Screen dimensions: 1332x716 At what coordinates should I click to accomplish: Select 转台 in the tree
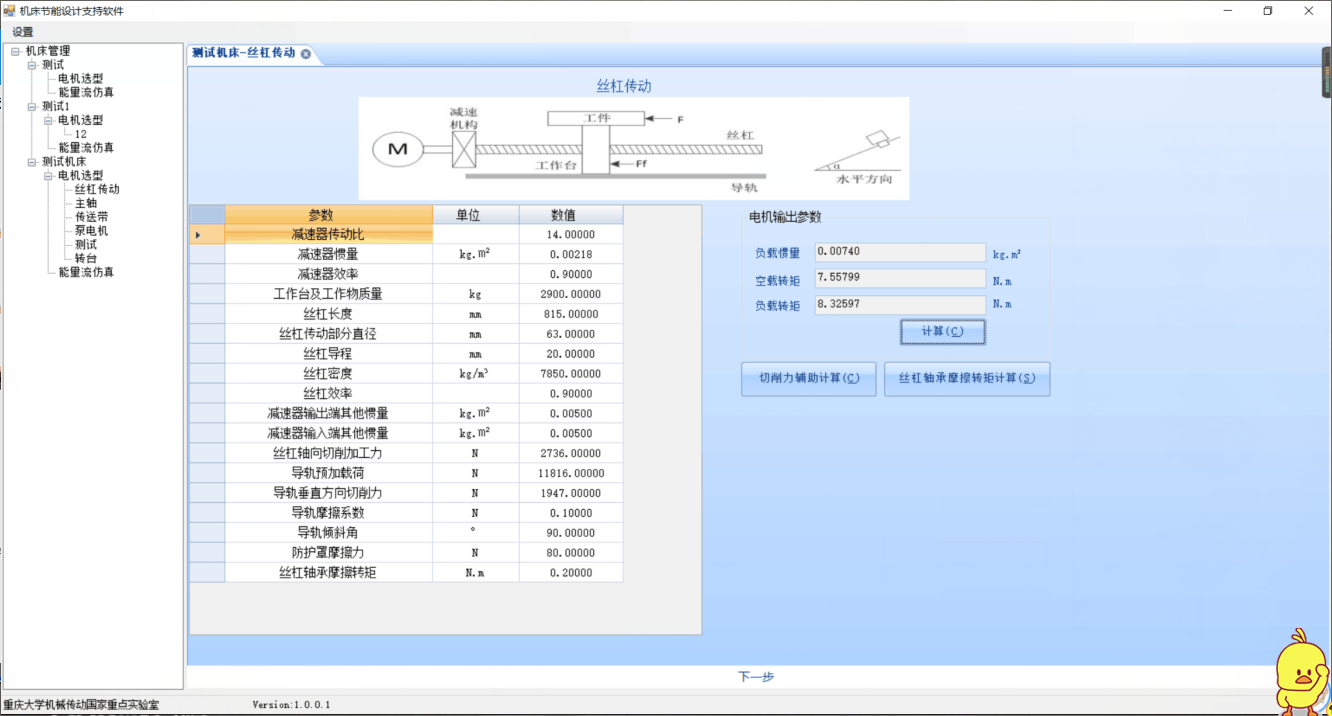86,258
